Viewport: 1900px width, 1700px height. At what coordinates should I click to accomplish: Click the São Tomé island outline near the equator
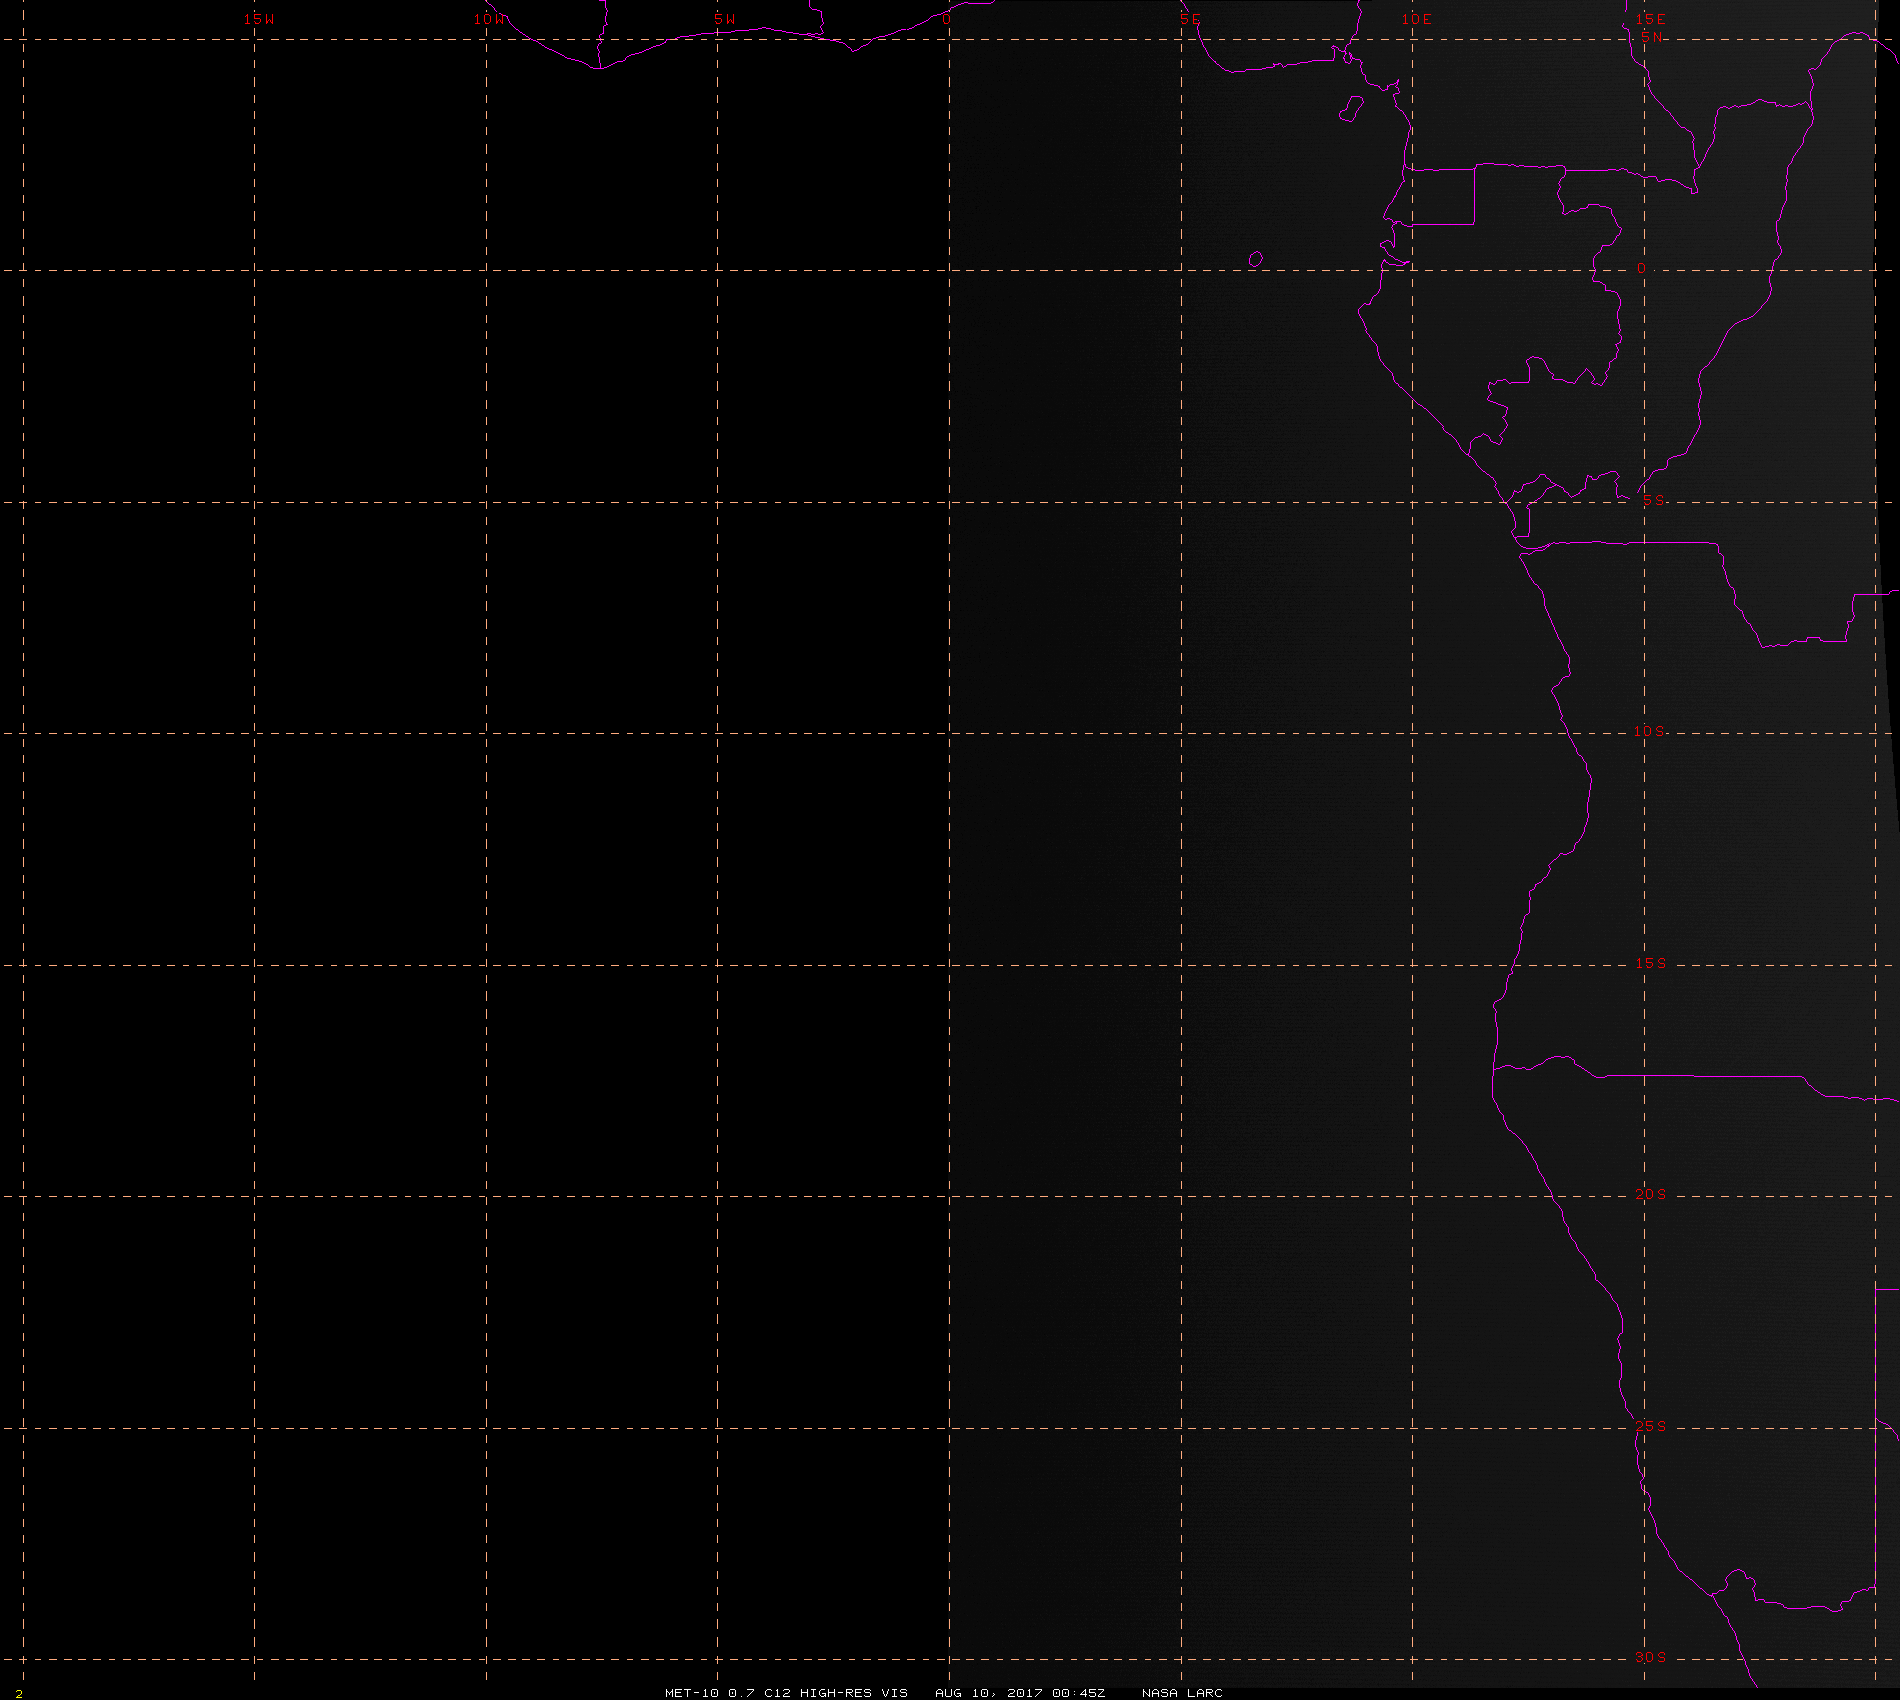[x=1256, y=260]
